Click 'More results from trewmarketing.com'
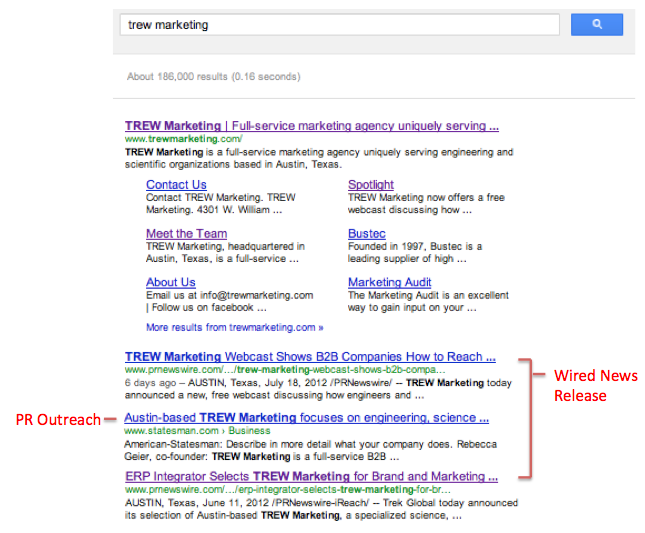This screenshot has height=533, width=645. pos(234,327)
